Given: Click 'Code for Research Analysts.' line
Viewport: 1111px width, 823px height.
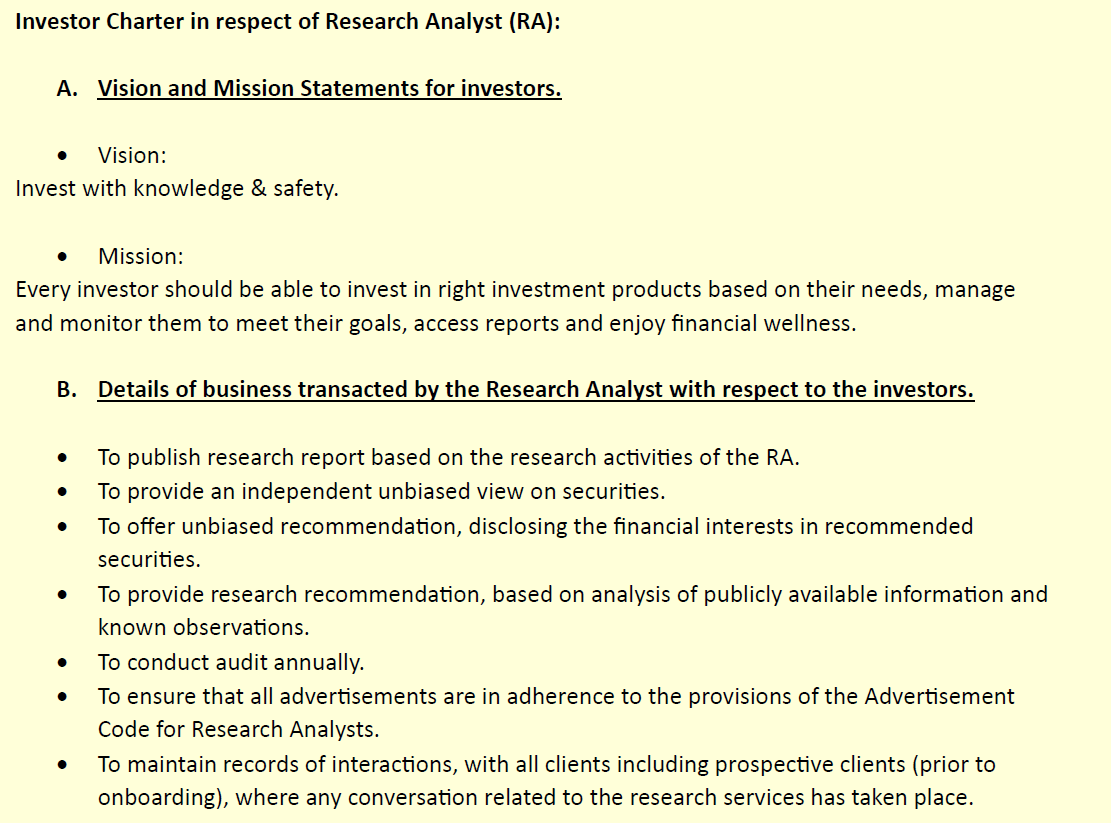Looking at the screenshot, I should tap(238, 730).
